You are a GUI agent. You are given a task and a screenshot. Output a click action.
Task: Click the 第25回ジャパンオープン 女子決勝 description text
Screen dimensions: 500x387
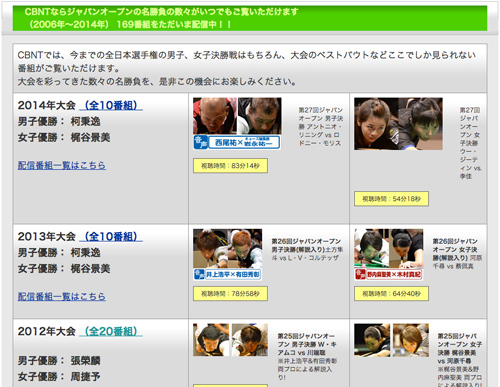click(x=460, y=359)
